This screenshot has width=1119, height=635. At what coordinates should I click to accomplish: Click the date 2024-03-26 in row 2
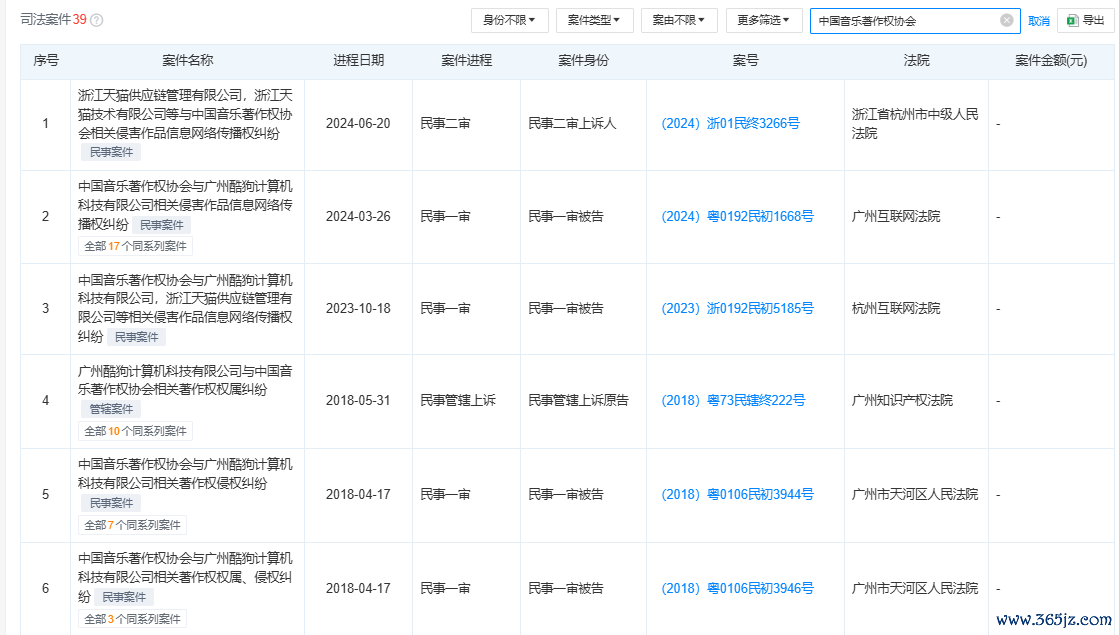click(358, 216)
